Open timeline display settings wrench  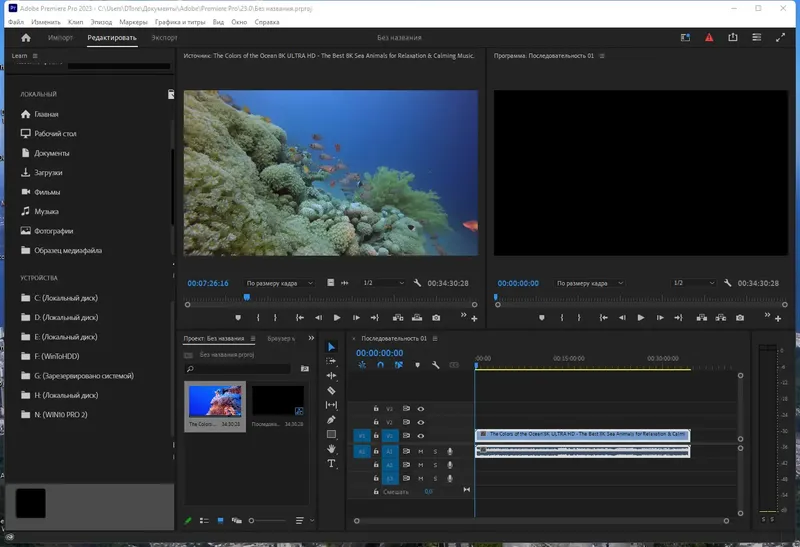[x=435, y=366]
